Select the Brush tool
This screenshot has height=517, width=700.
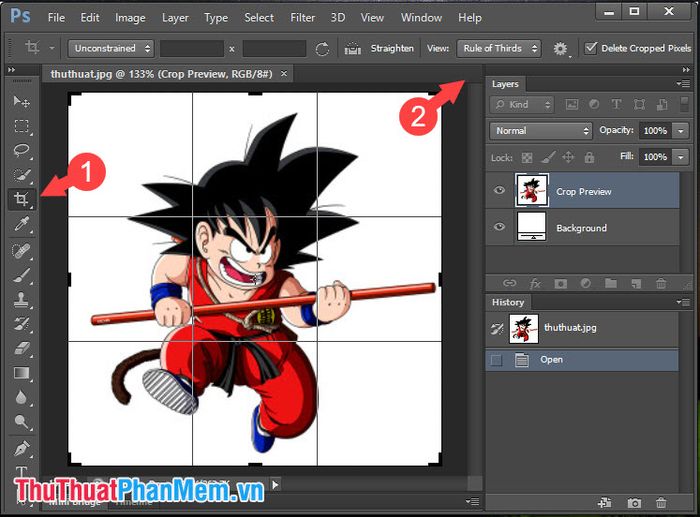21,275
